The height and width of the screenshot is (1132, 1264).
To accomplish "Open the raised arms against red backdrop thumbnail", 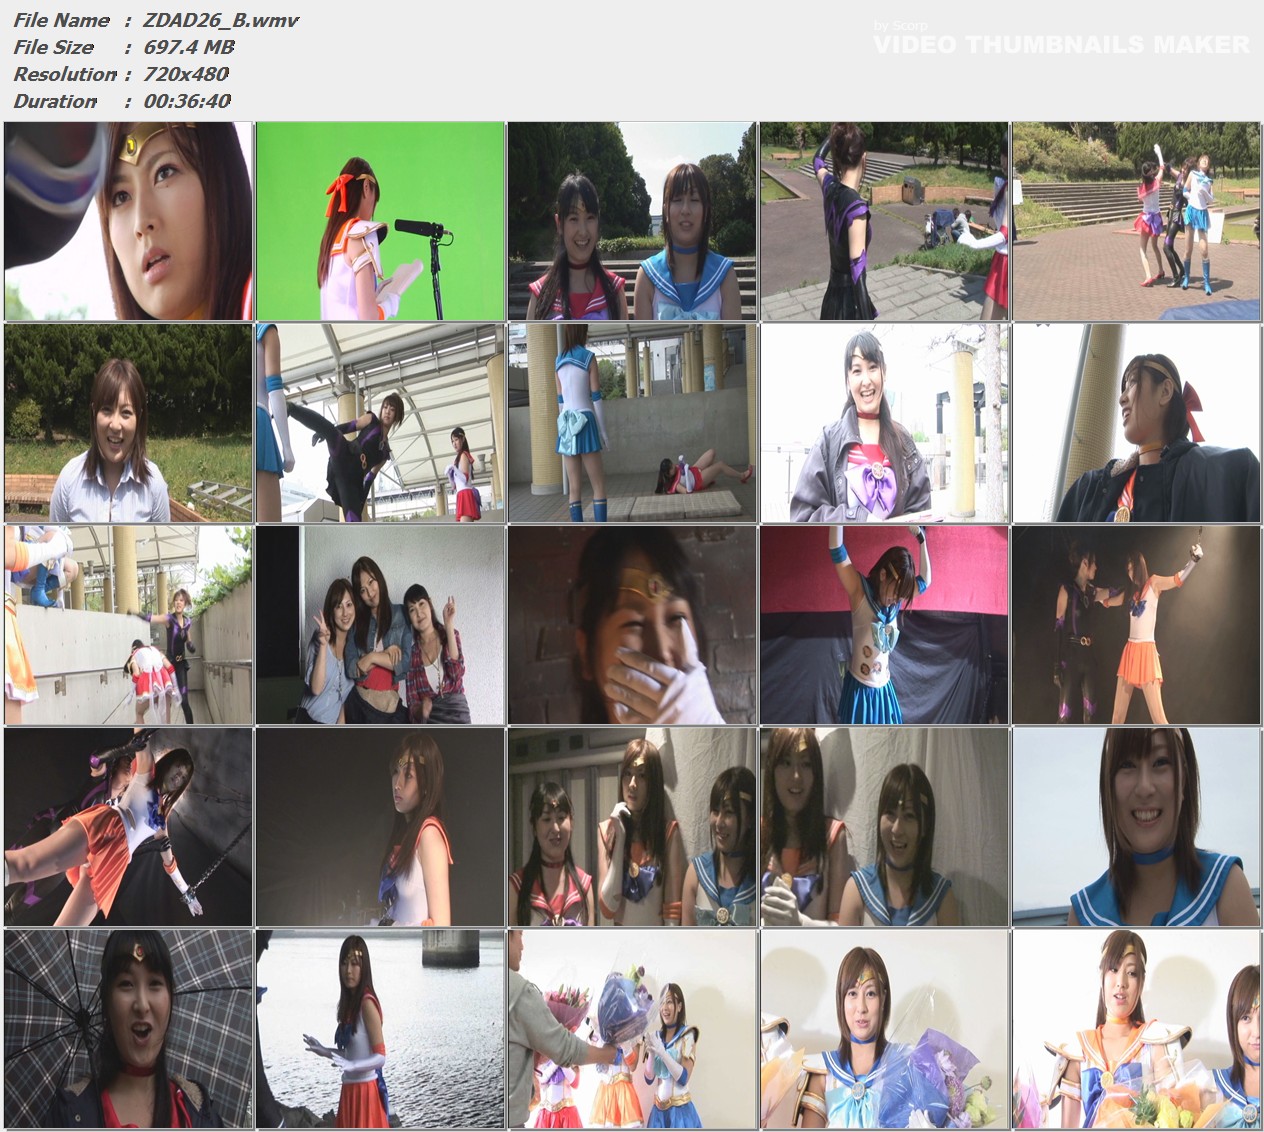I will [884, 625].
